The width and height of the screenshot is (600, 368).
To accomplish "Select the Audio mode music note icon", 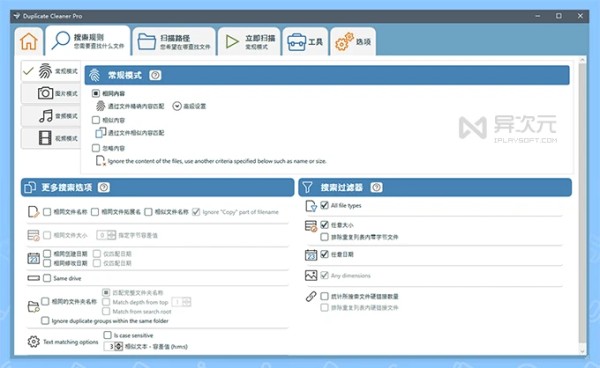I will (46, 116).
